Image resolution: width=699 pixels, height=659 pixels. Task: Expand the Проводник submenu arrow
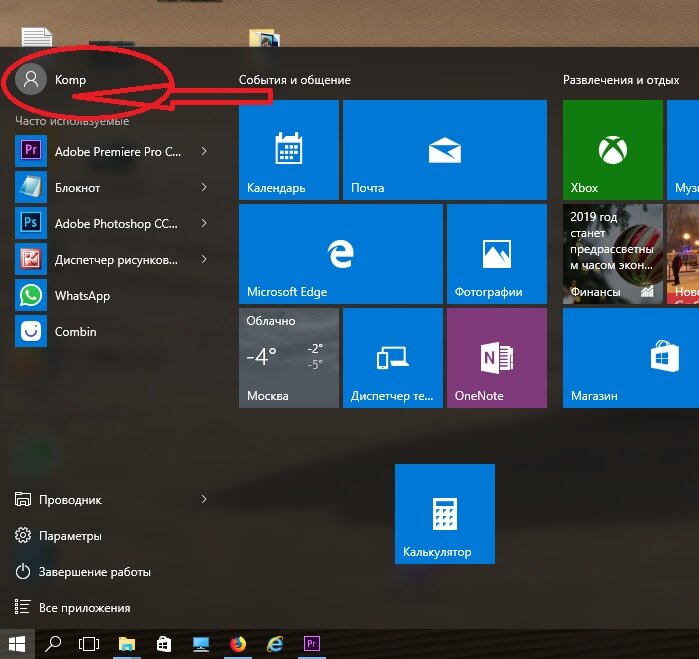(204, 499)
